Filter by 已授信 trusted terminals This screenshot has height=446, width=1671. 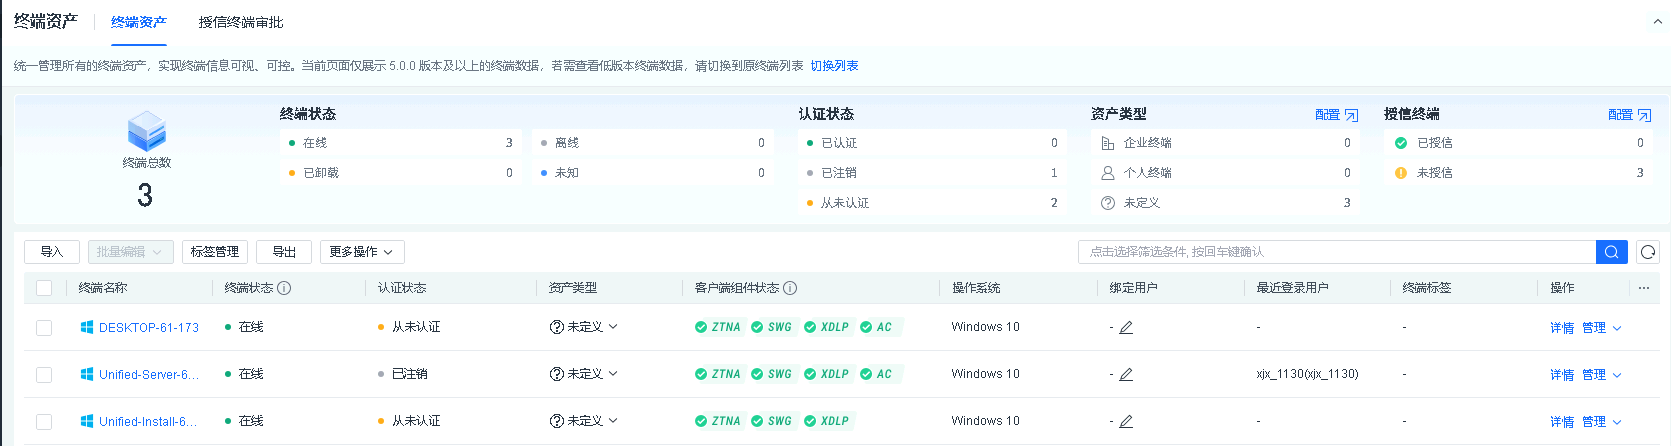(1518, 143)
